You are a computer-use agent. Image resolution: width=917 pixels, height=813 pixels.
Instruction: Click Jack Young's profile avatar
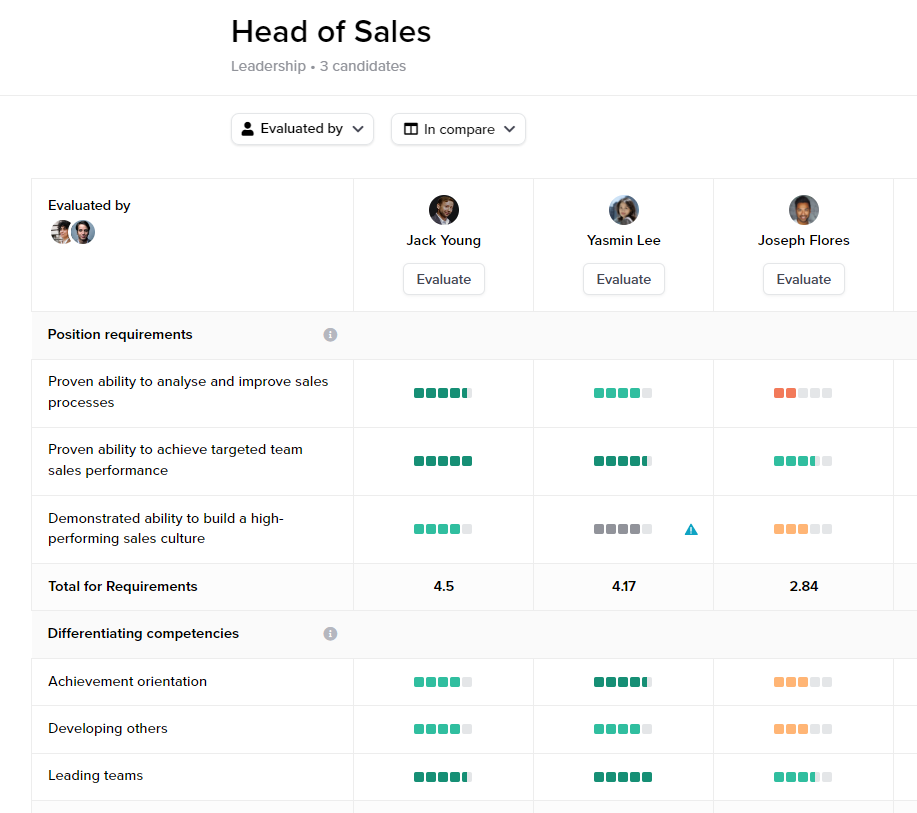click(444, 210)
